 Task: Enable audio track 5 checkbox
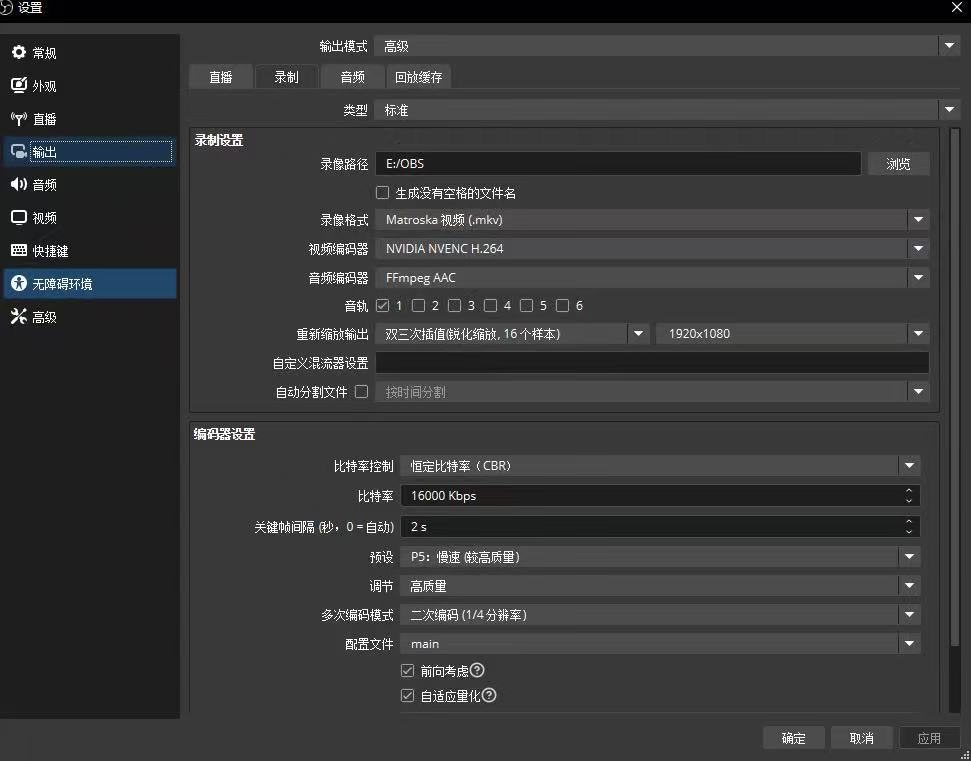[526, 305]
